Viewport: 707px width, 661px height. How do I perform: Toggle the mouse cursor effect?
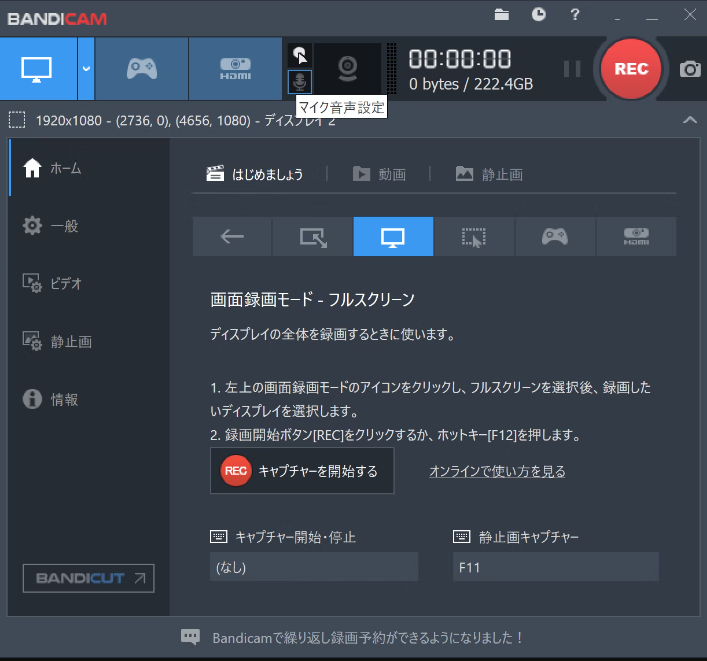click(300, 55)
